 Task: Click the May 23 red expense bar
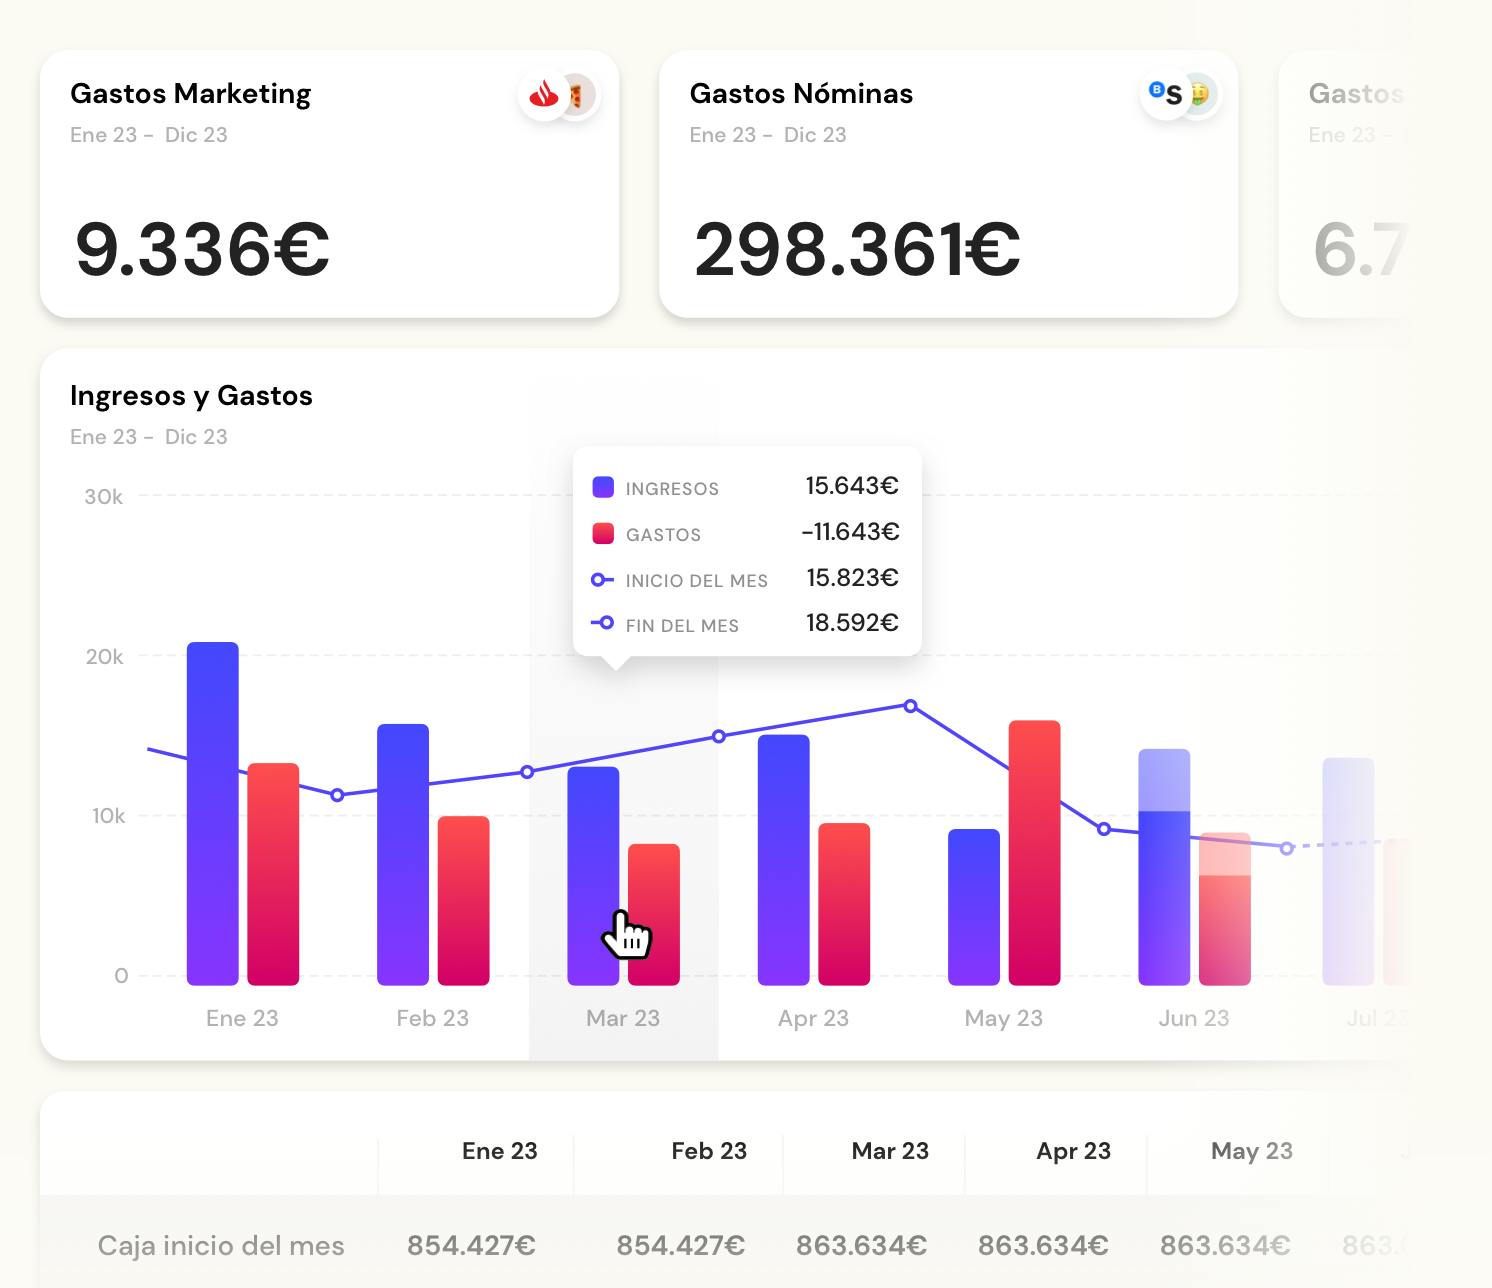pos(1034,852)
